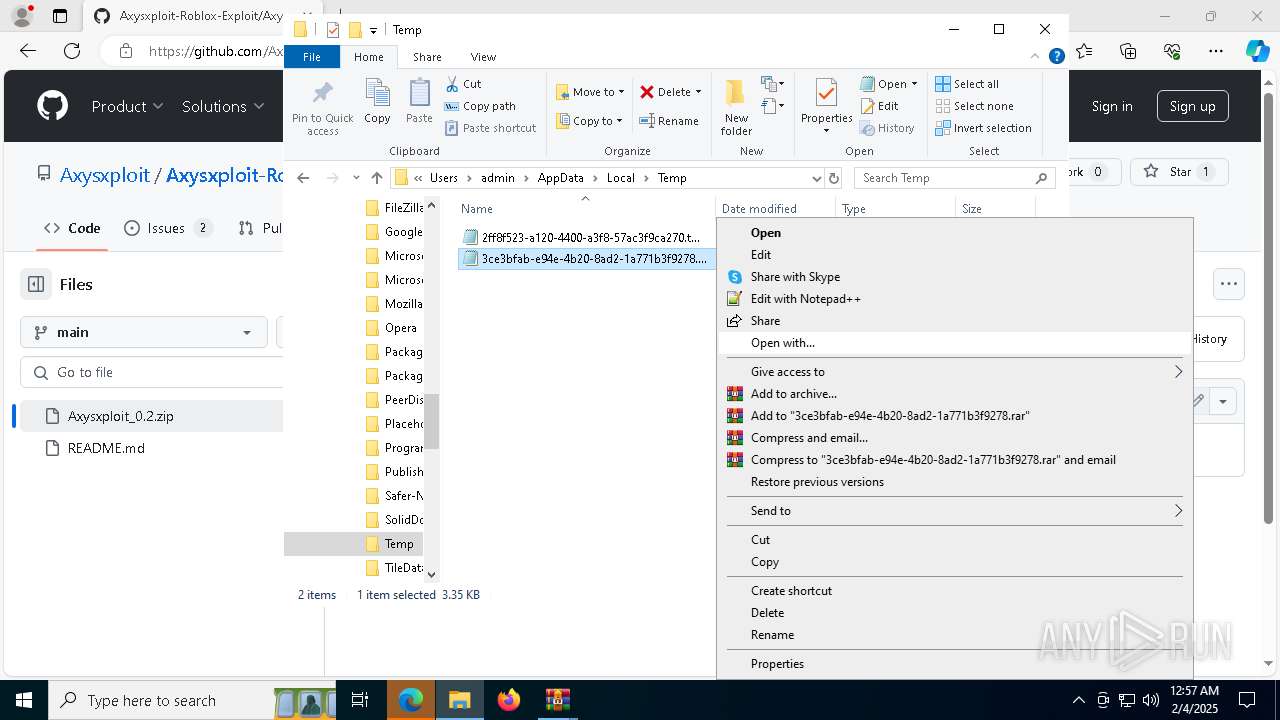Click Edit in the Open group
Screen dimensions: 1280x720
(x=878, y=106)
